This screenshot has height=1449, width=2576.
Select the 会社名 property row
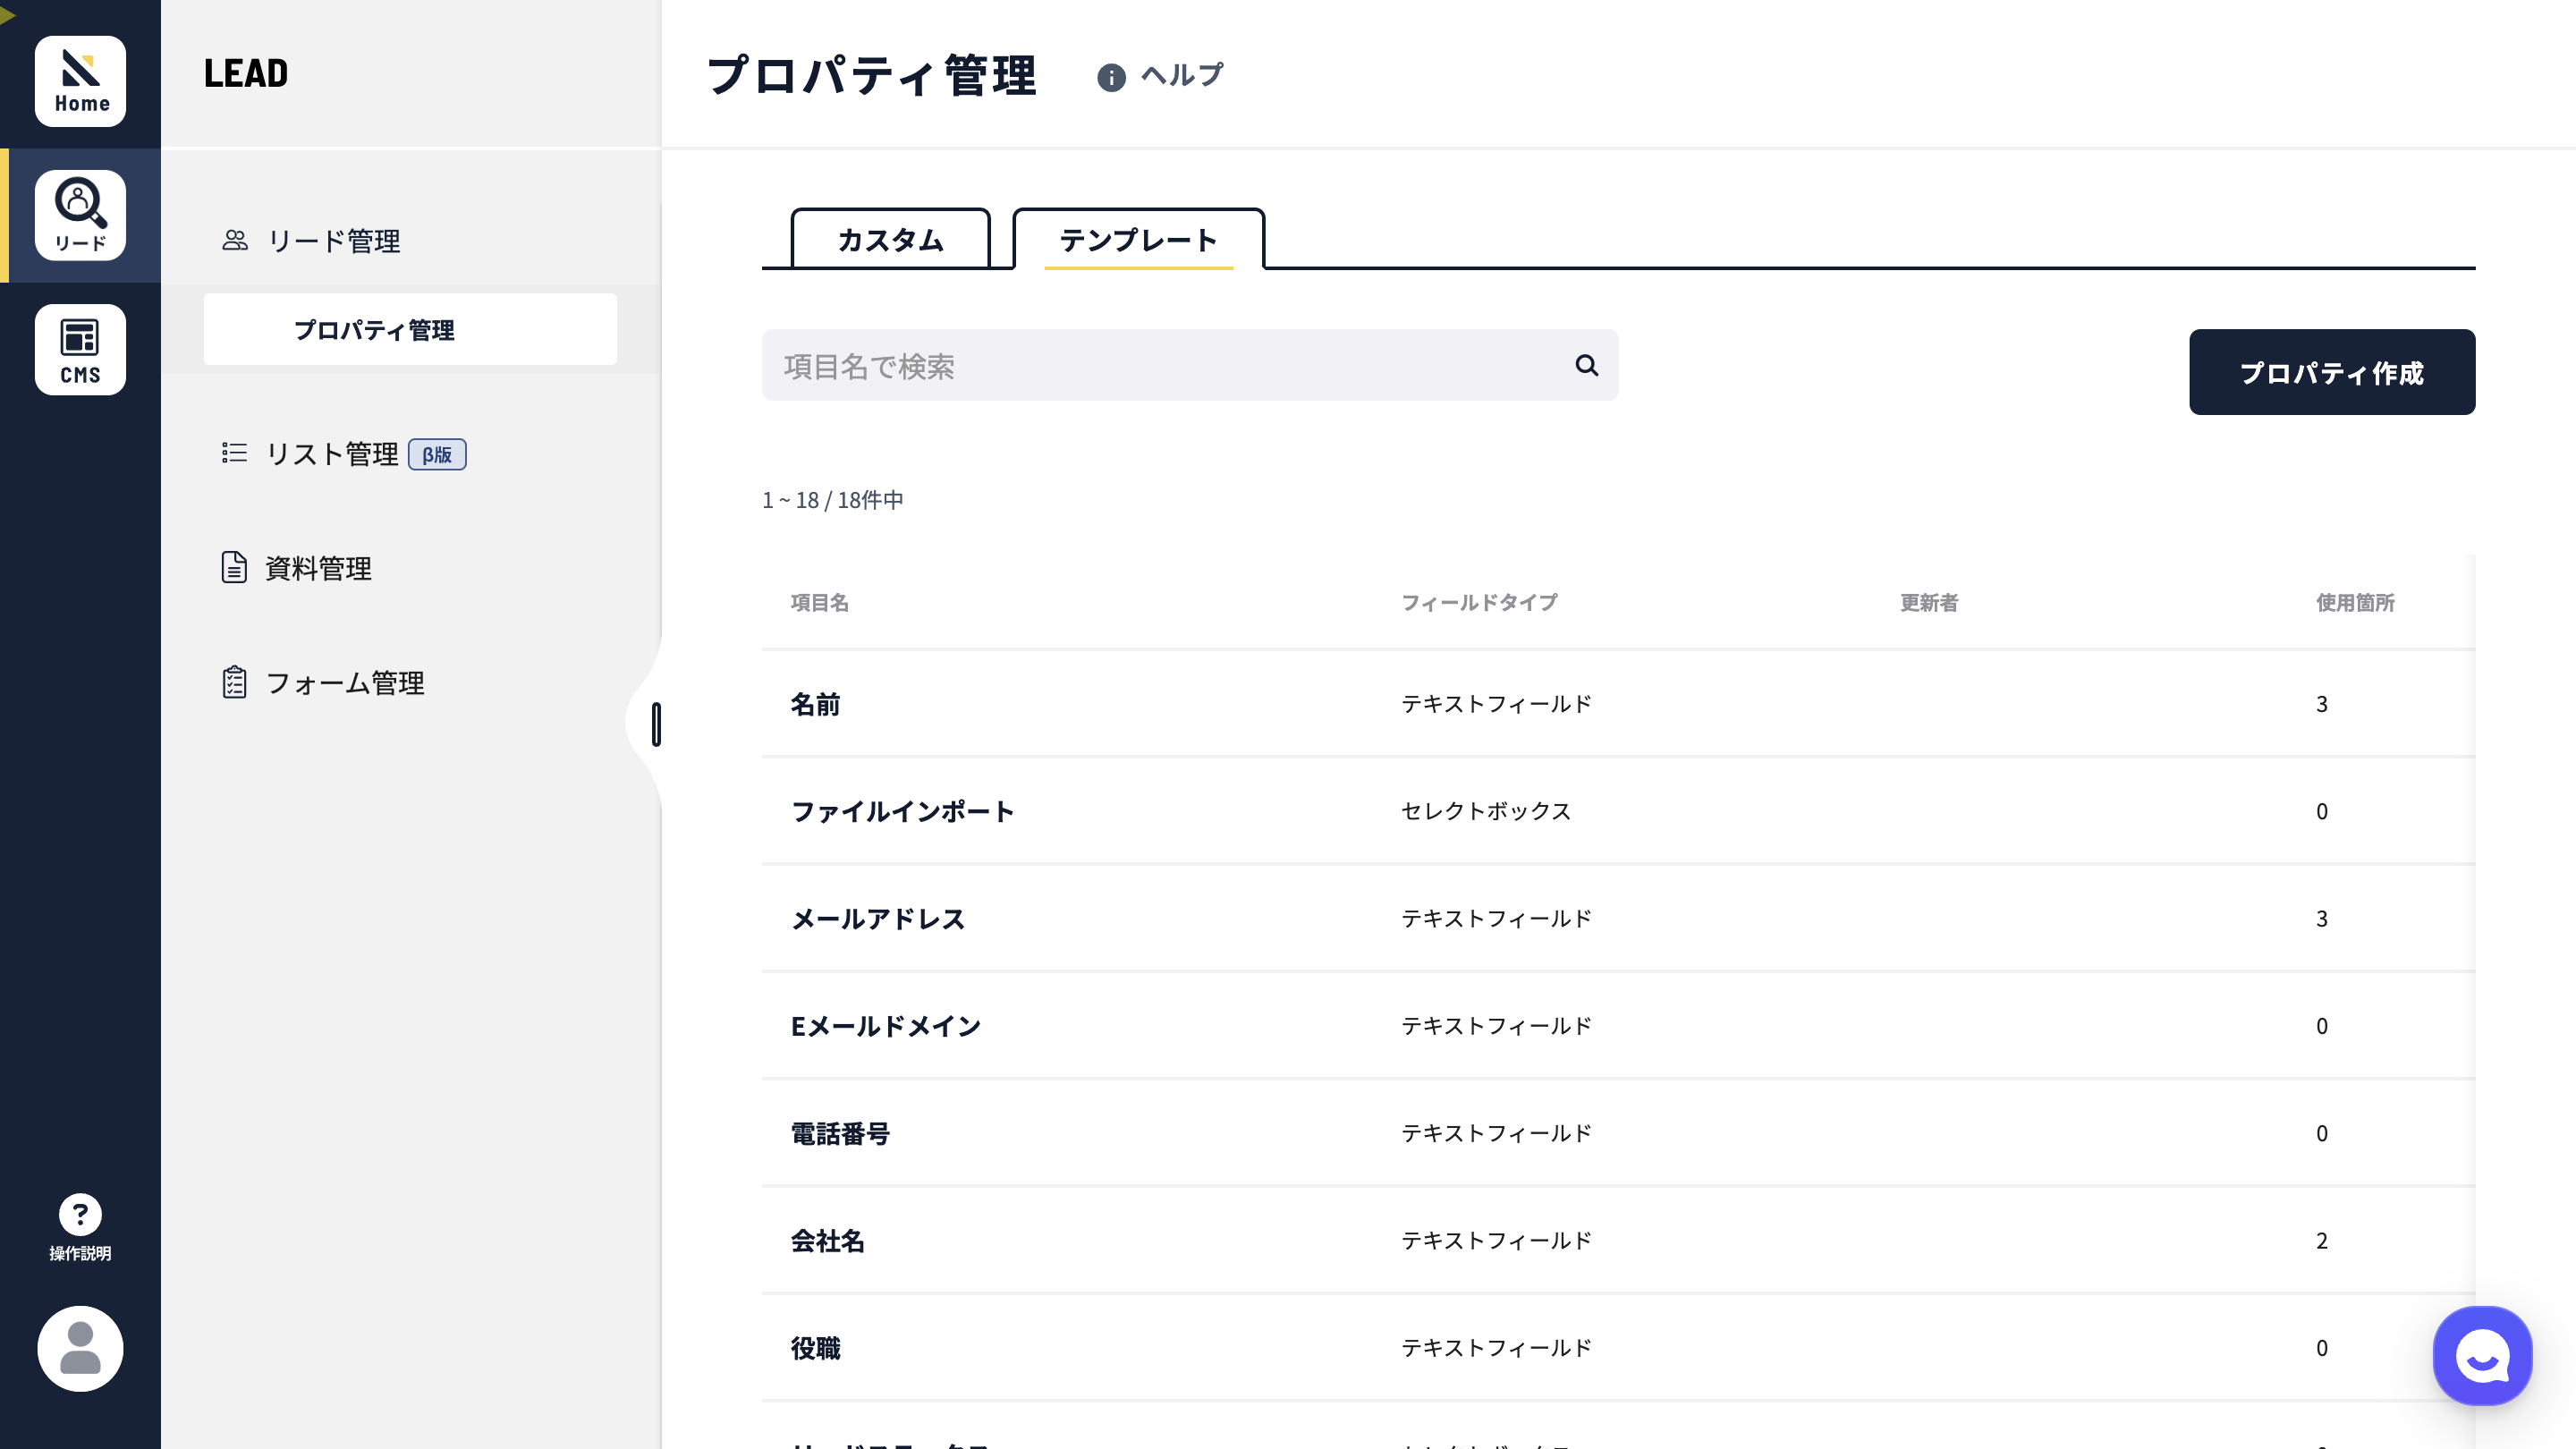(x=1618, y=1240)
